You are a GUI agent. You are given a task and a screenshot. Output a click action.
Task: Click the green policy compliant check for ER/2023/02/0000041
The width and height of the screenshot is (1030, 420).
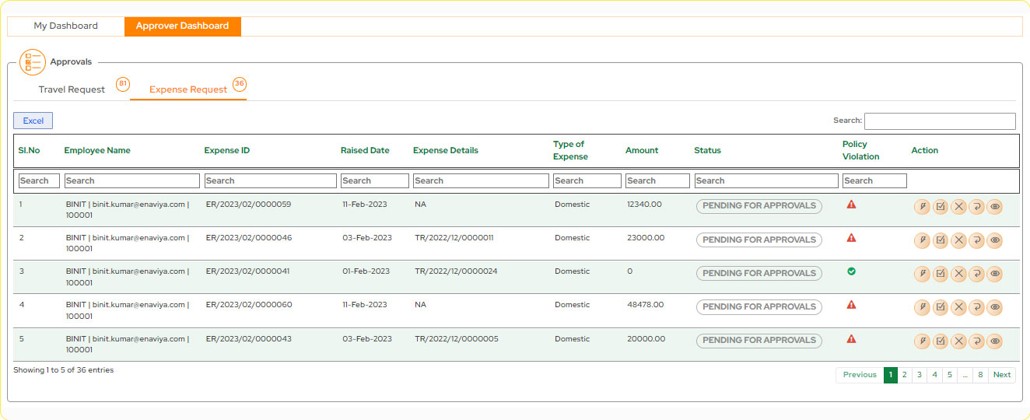851,271
